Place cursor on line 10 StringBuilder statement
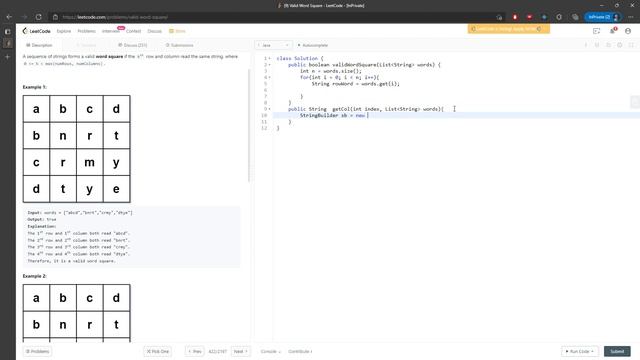This screenshot has width=640, height=360. click(x=334, y=116)
